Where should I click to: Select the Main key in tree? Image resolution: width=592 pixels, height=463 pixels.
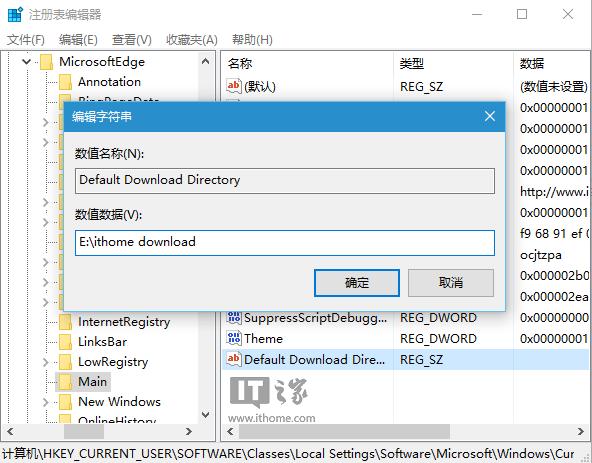point(92,382)
